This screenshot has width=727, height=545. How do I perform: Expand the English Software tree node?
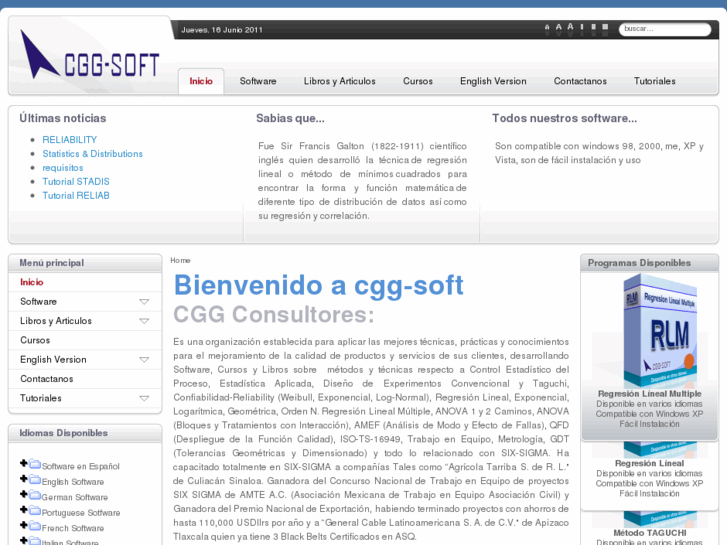tap(24, 479)
